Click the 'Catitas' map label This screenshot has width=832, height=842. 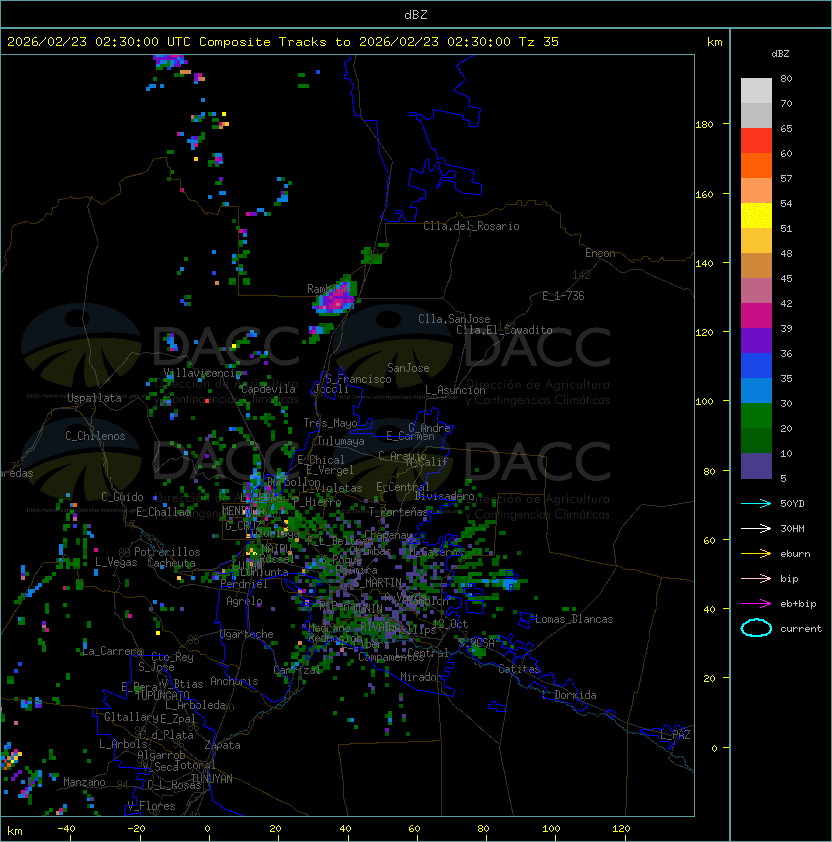[519, 669]
